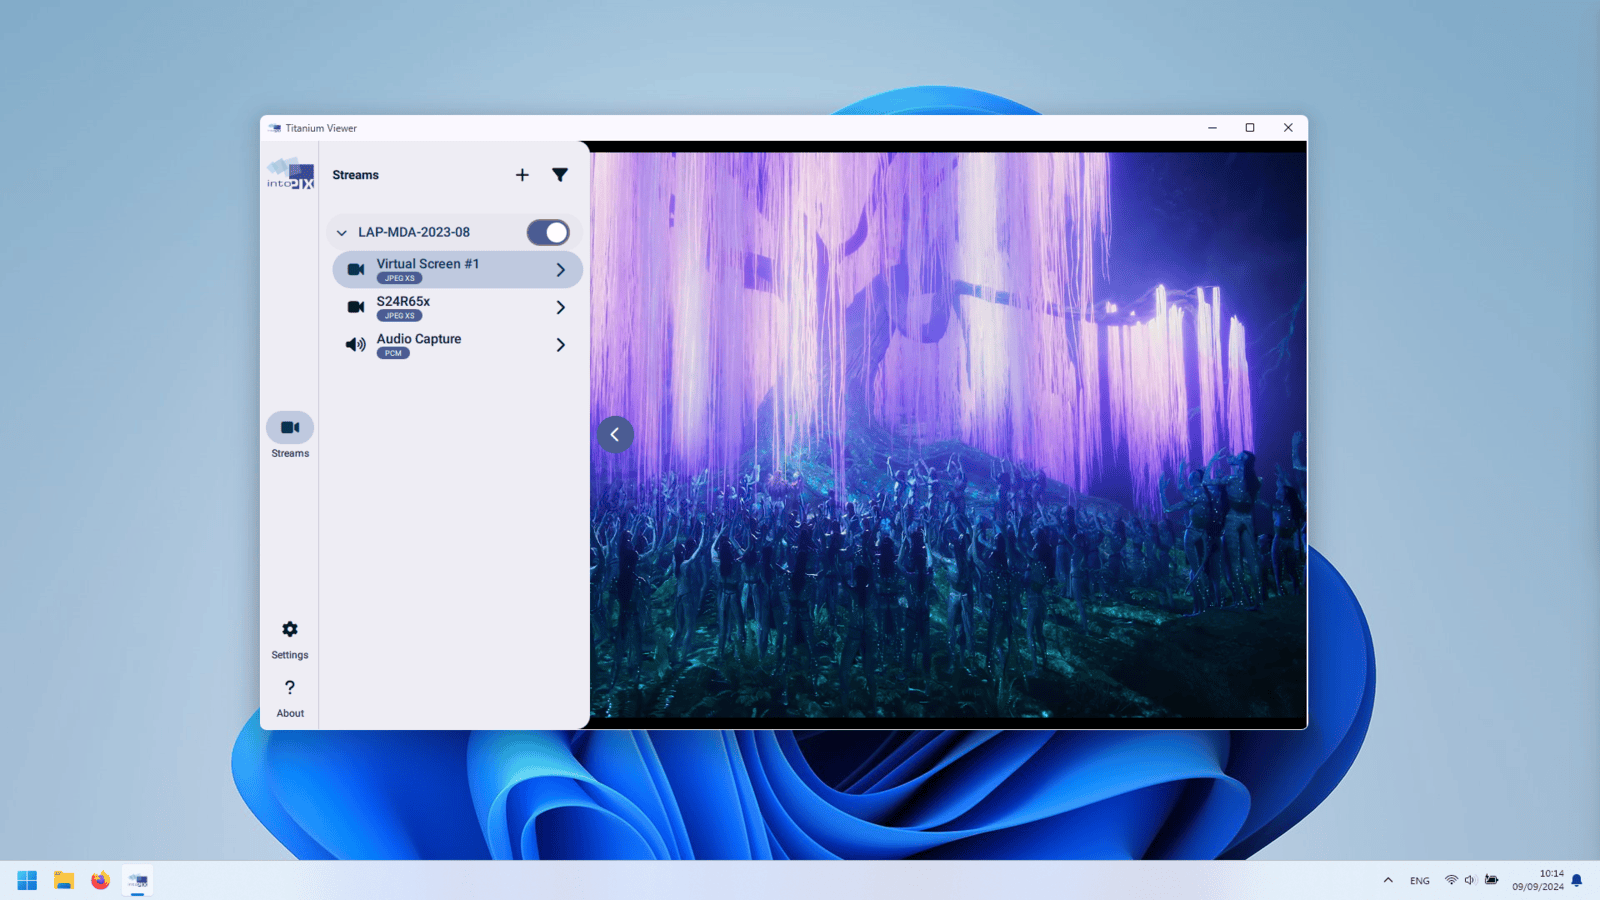Expand S24R65x stream details chevron
Screen dimensions: 1600x900
[560, 308]
